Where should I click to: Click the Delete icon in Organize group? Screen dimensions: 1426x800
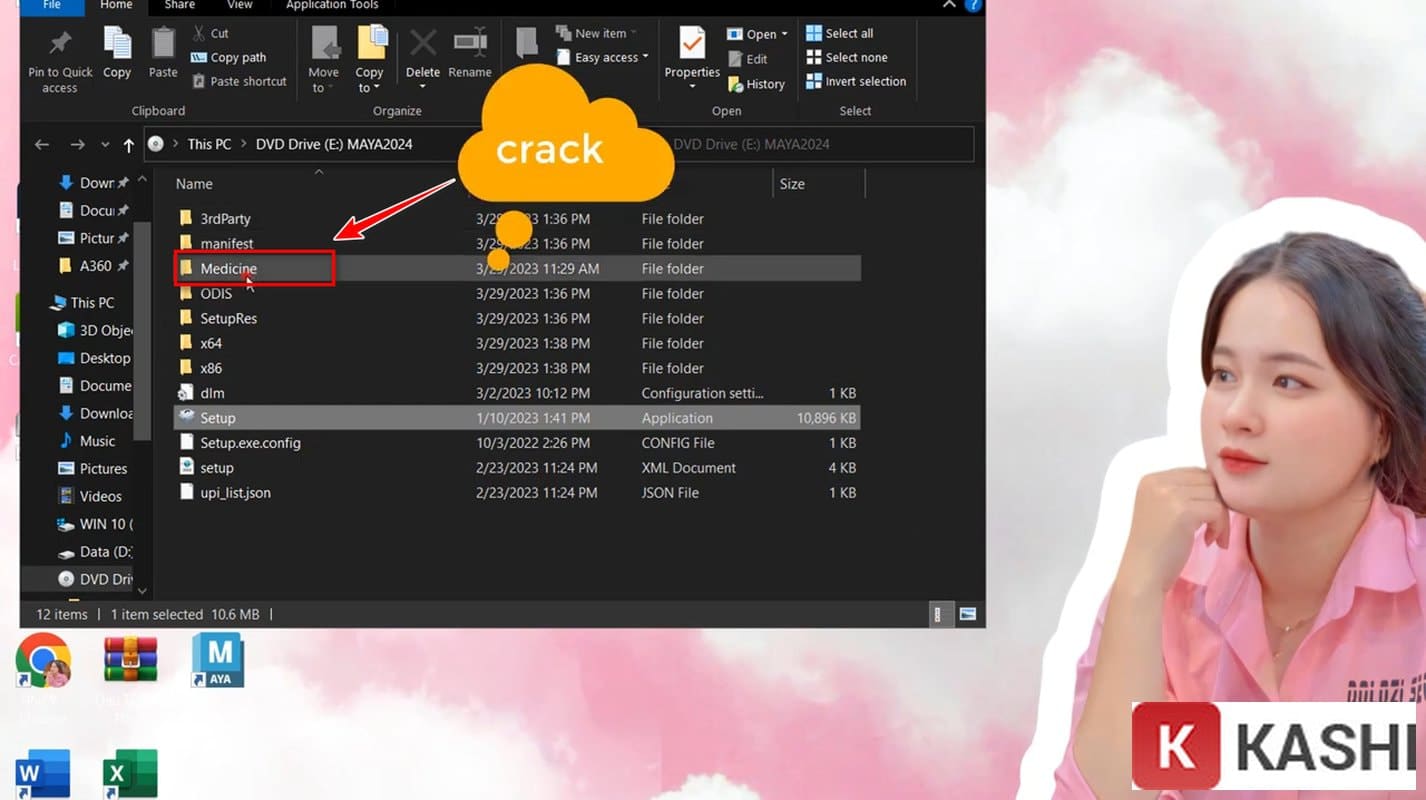[x=422, y=46]
